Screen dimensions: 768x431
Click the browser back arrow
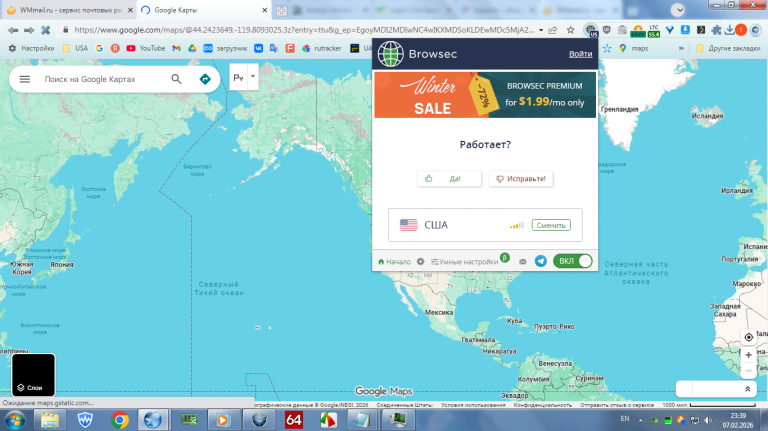13,30
